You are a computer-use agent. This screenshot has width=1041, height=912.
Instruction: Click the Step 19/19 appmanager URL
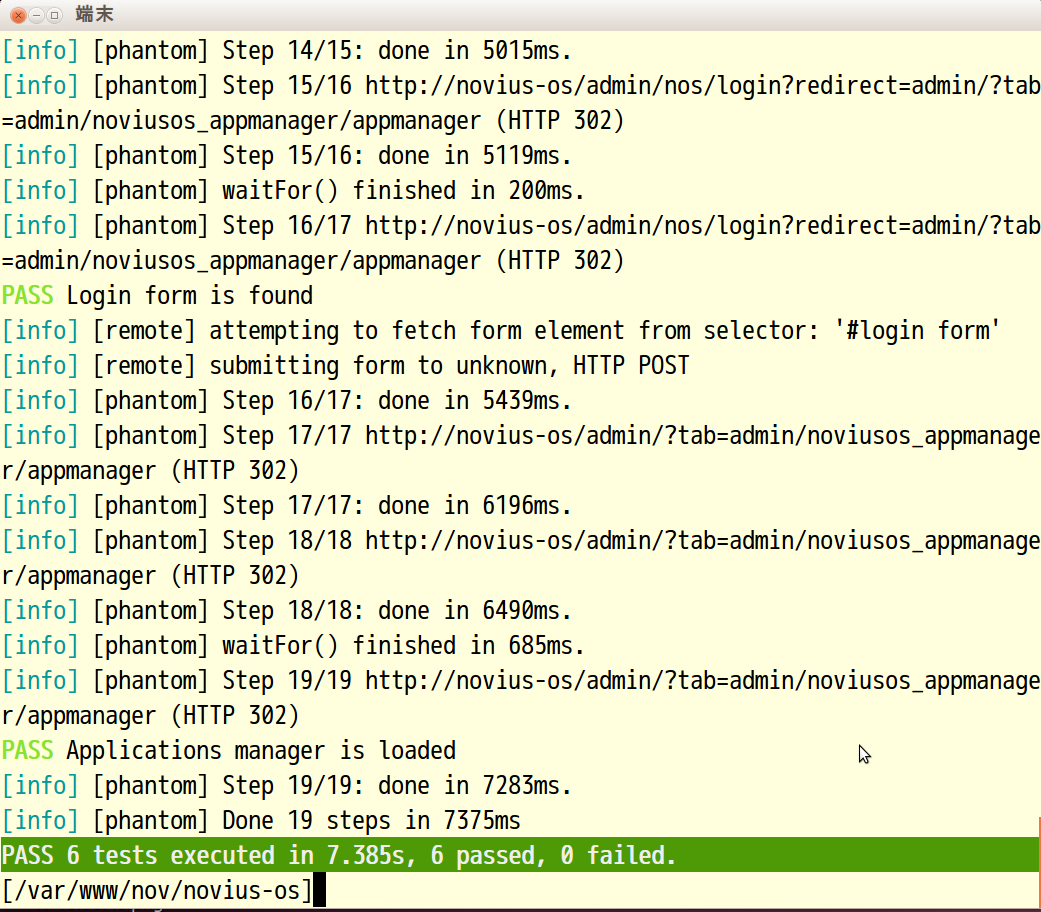[520, 698]
